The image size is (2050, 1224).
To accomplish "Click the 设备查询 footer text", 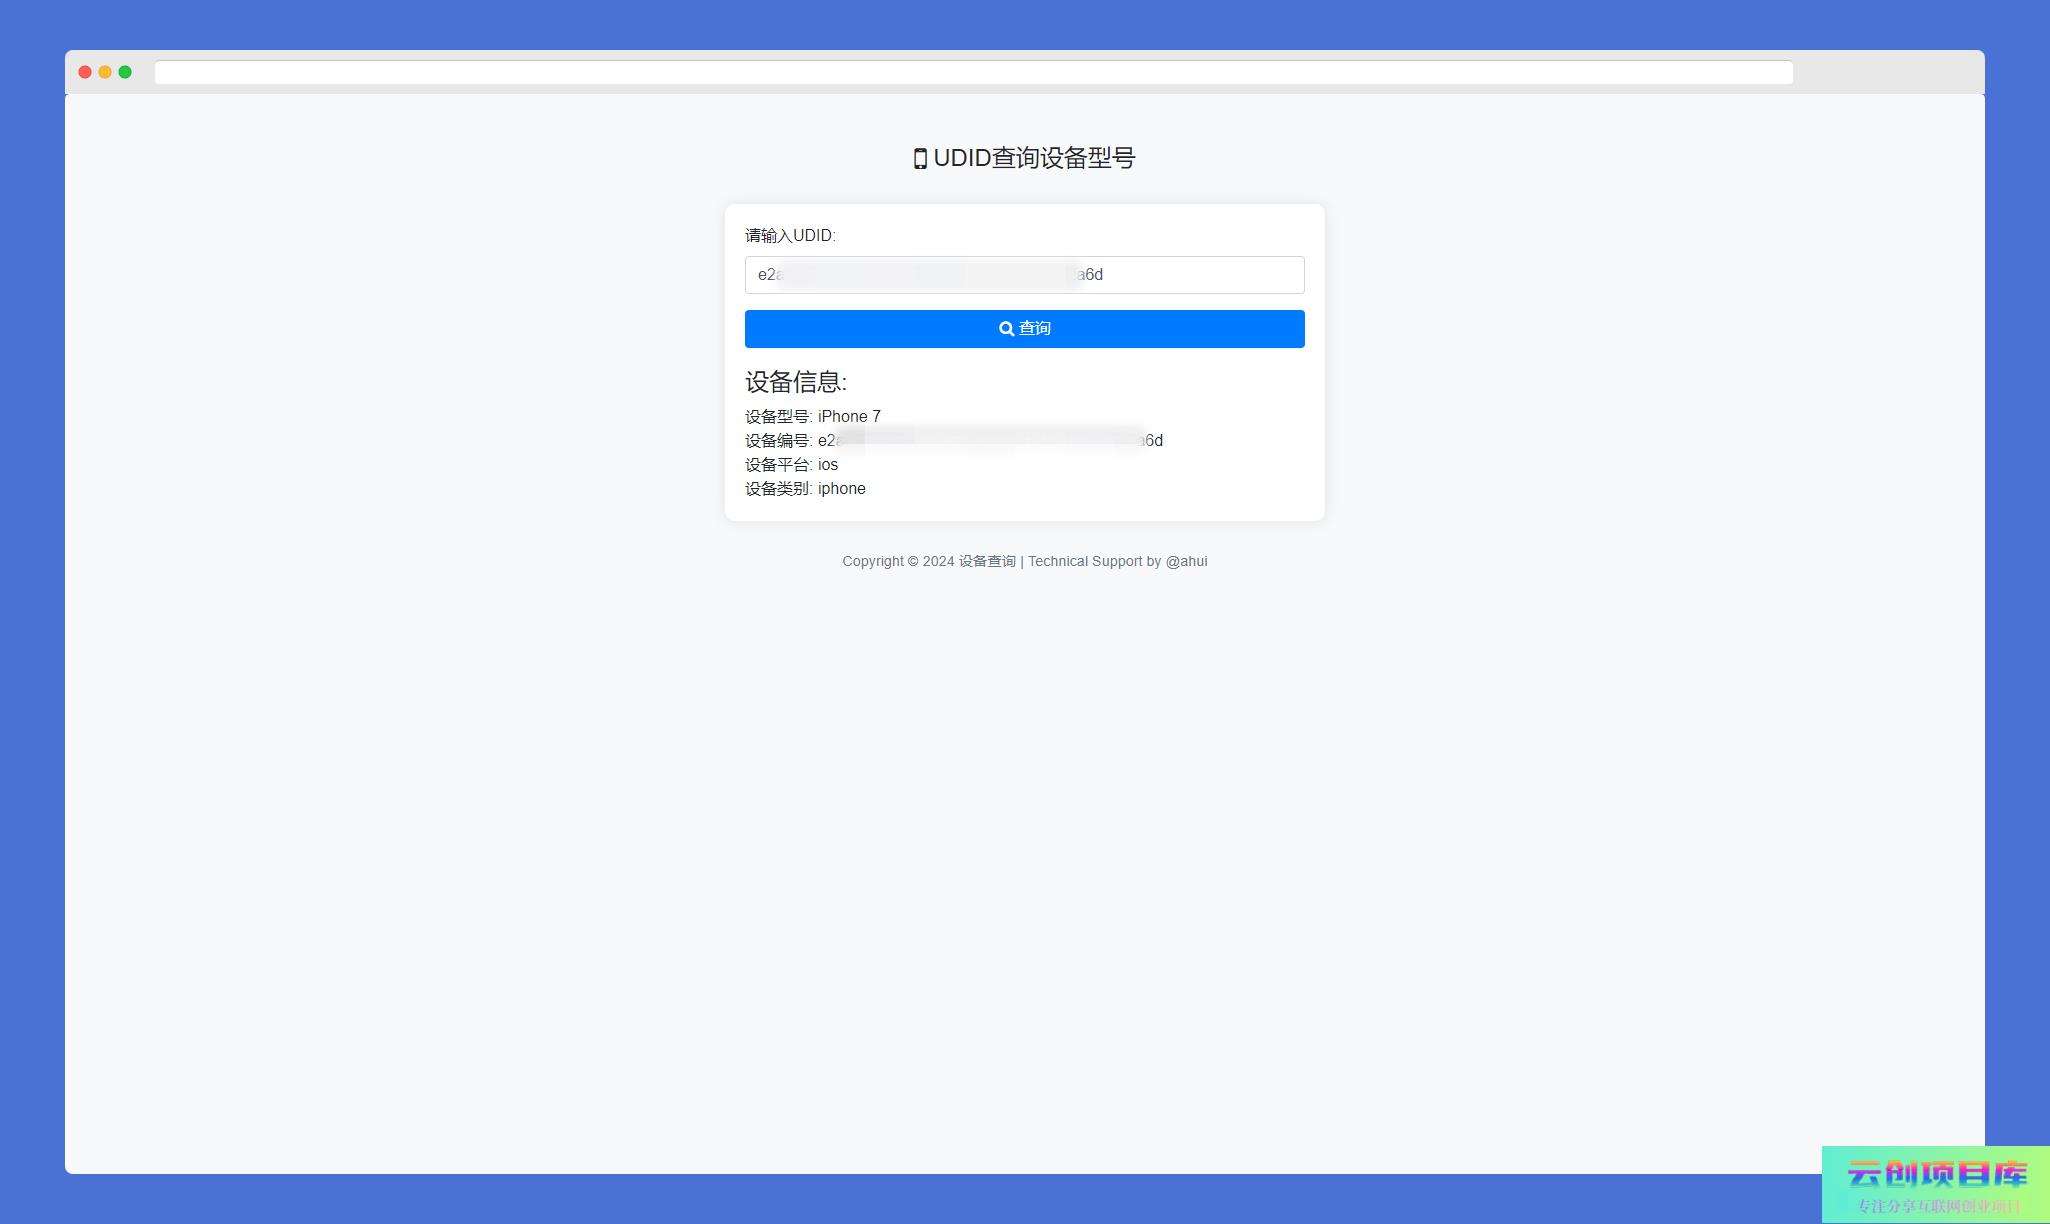I will [987, 562].
